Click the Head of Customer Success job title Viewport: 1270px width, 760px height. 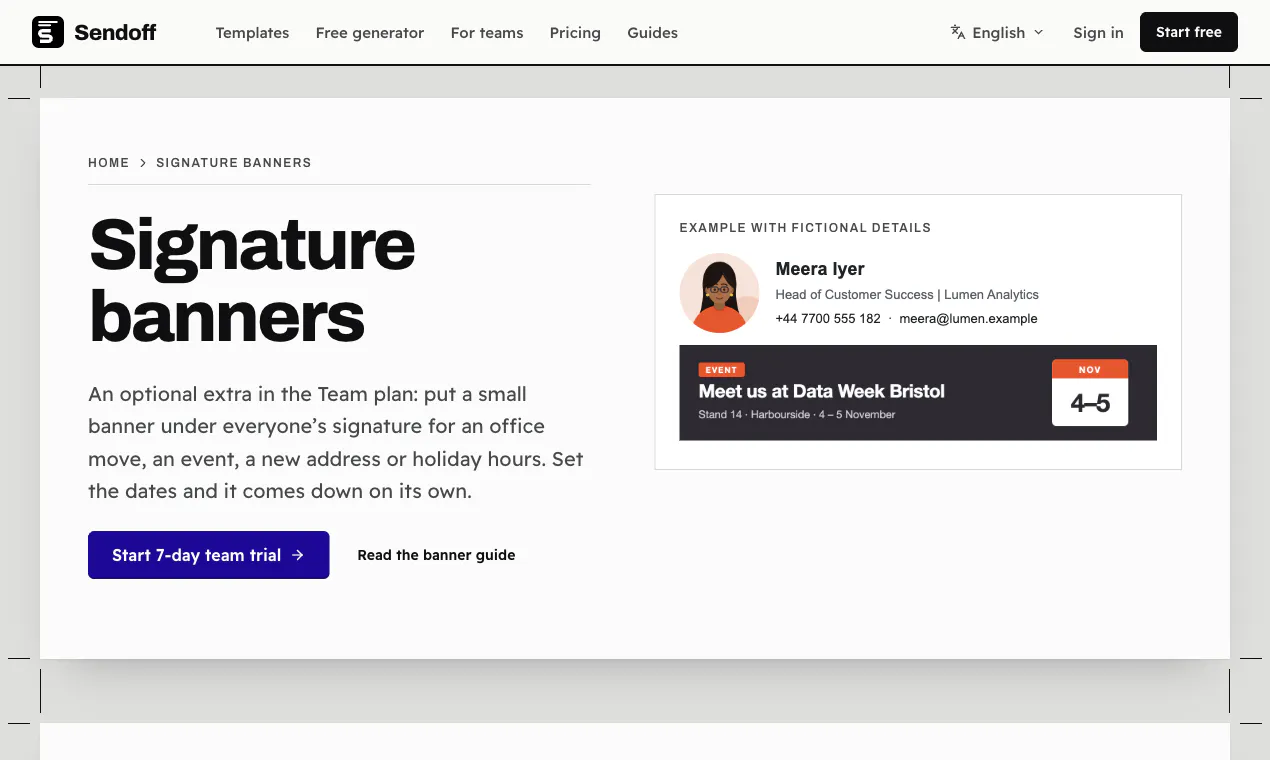click(x=854, y=295)
